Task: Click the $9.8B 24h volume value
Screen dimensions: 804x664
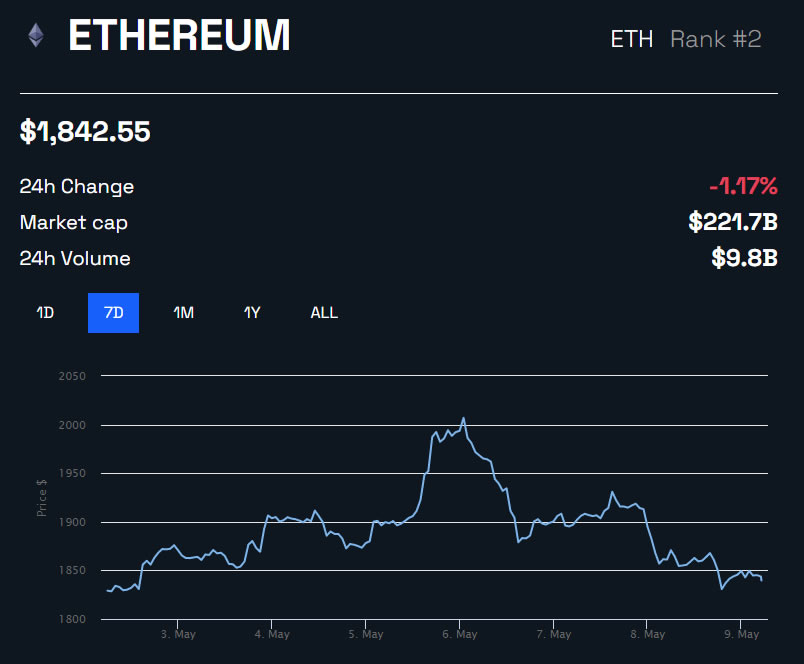Action: click(x=744, y=258)
